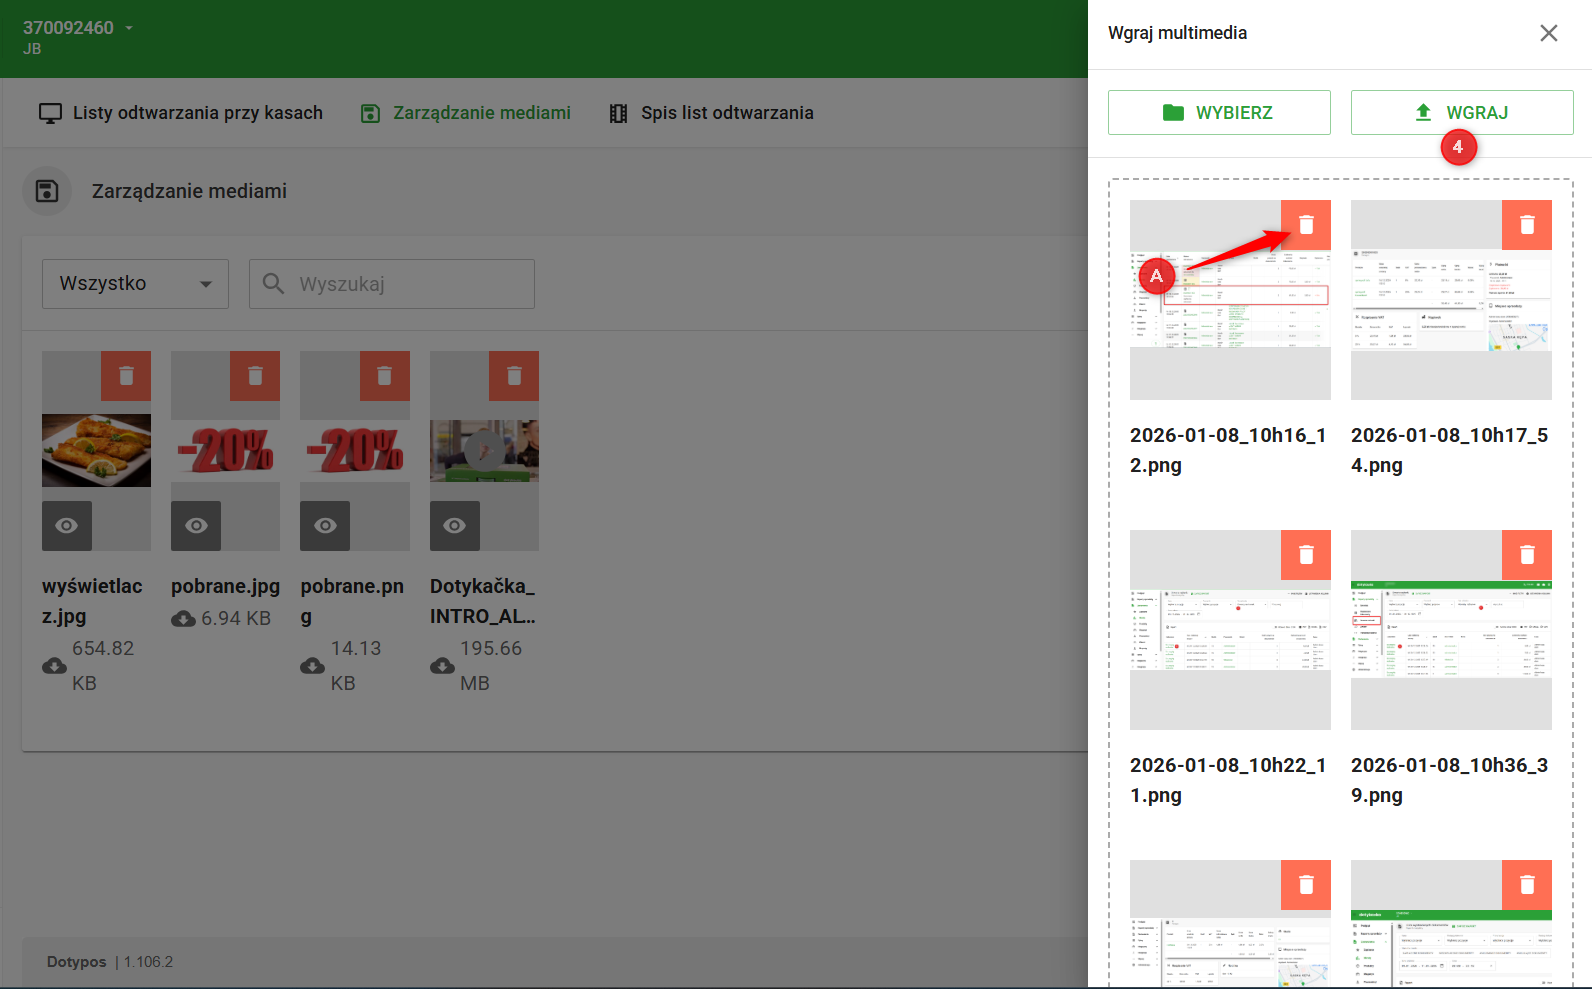Preview the Dotykačka_INTRO video with eye icon
This screenshot has width=1592, height=989.
(x=455, y=526)
